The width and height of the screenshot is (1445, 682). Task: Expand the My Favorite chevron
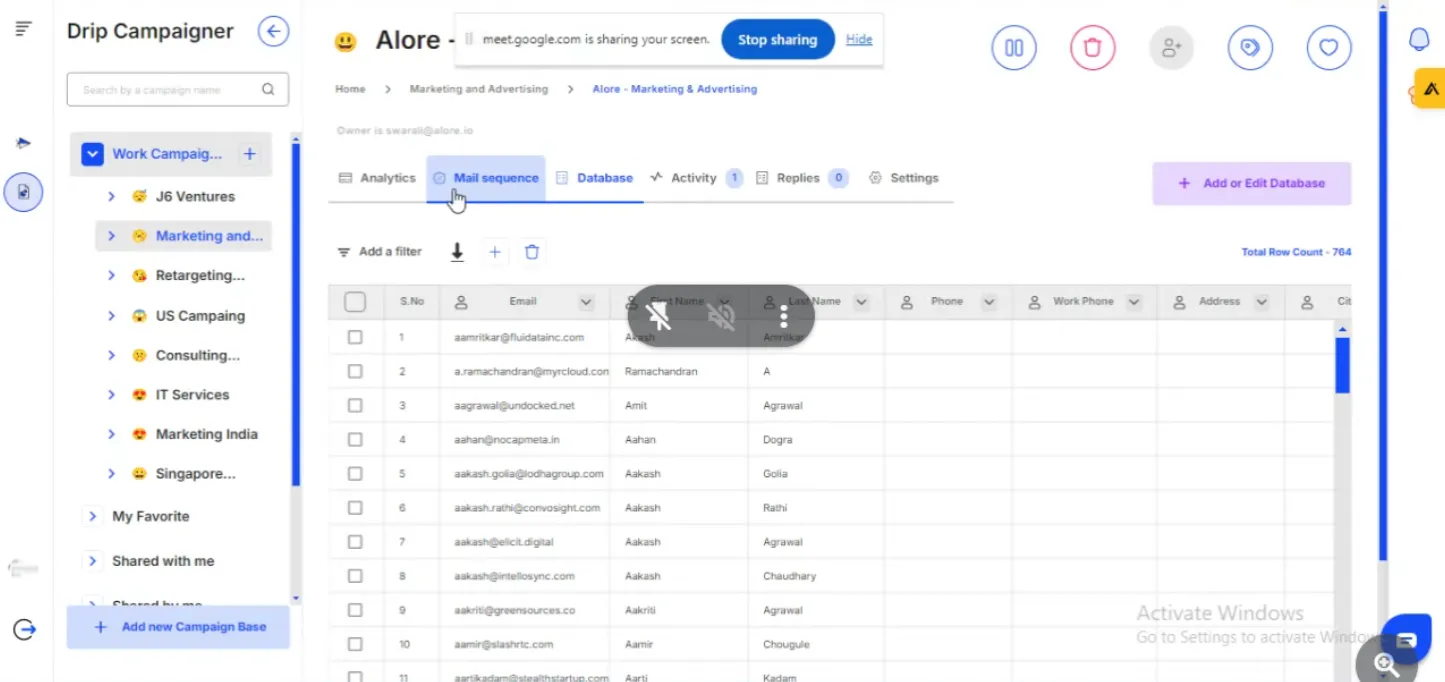click(x=92, y=516)
